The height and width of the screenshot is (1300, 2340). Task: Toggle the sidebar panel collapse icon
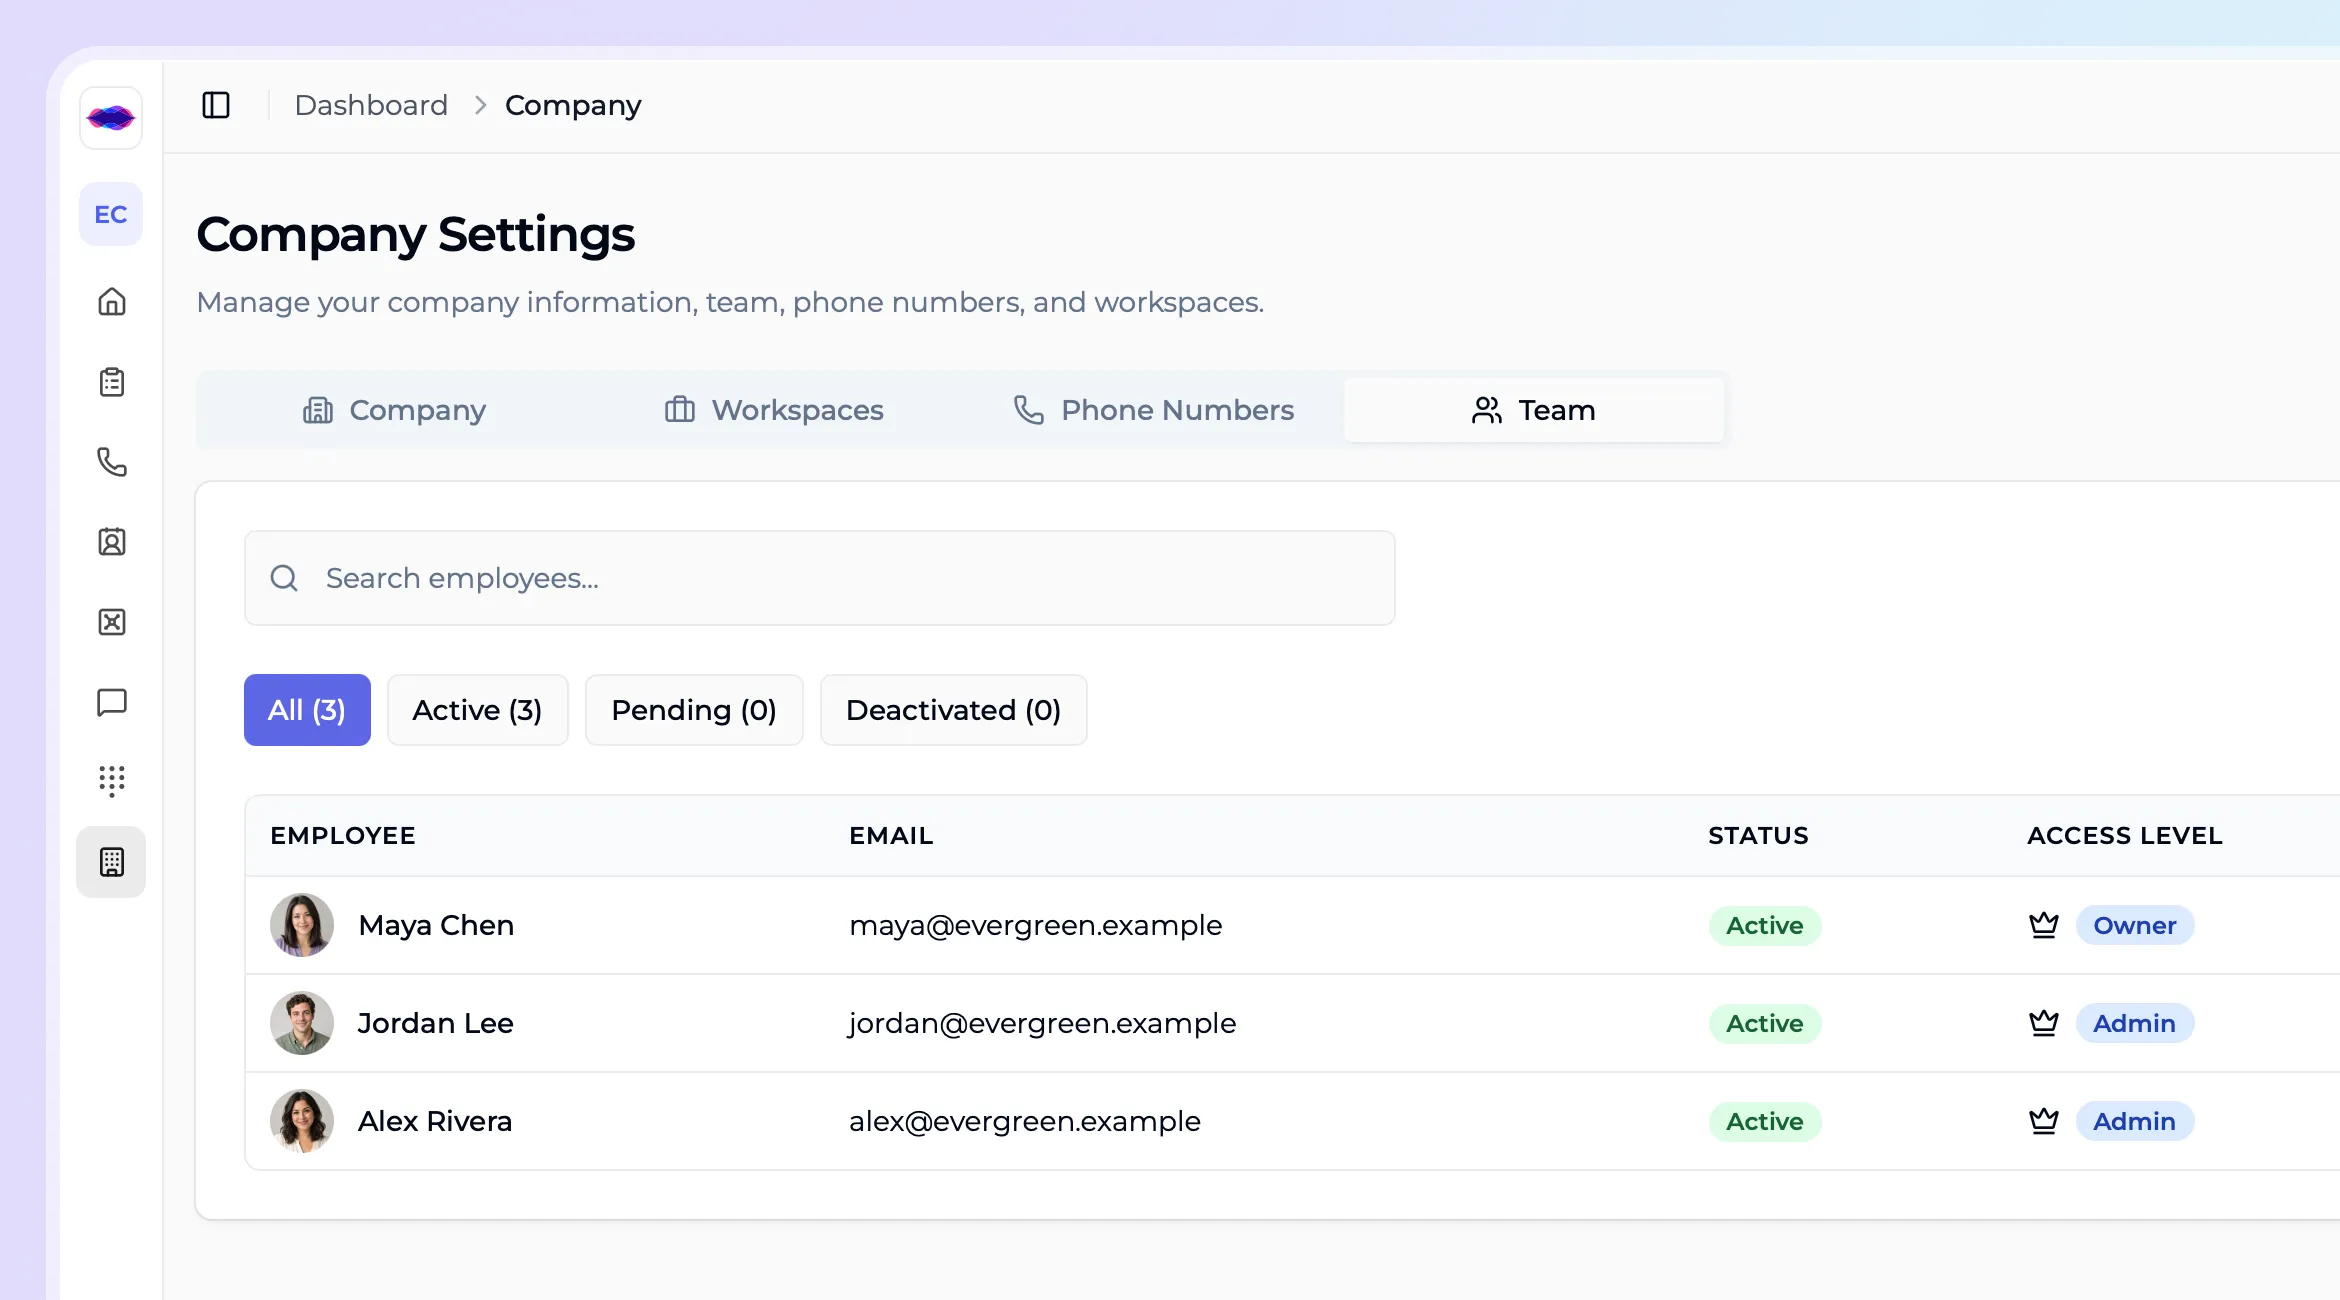(x=216, y=105)
